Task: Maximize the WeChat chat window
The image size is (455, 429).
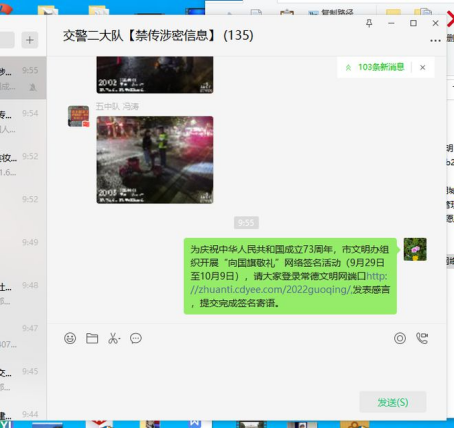Action: tap(413, 23)
